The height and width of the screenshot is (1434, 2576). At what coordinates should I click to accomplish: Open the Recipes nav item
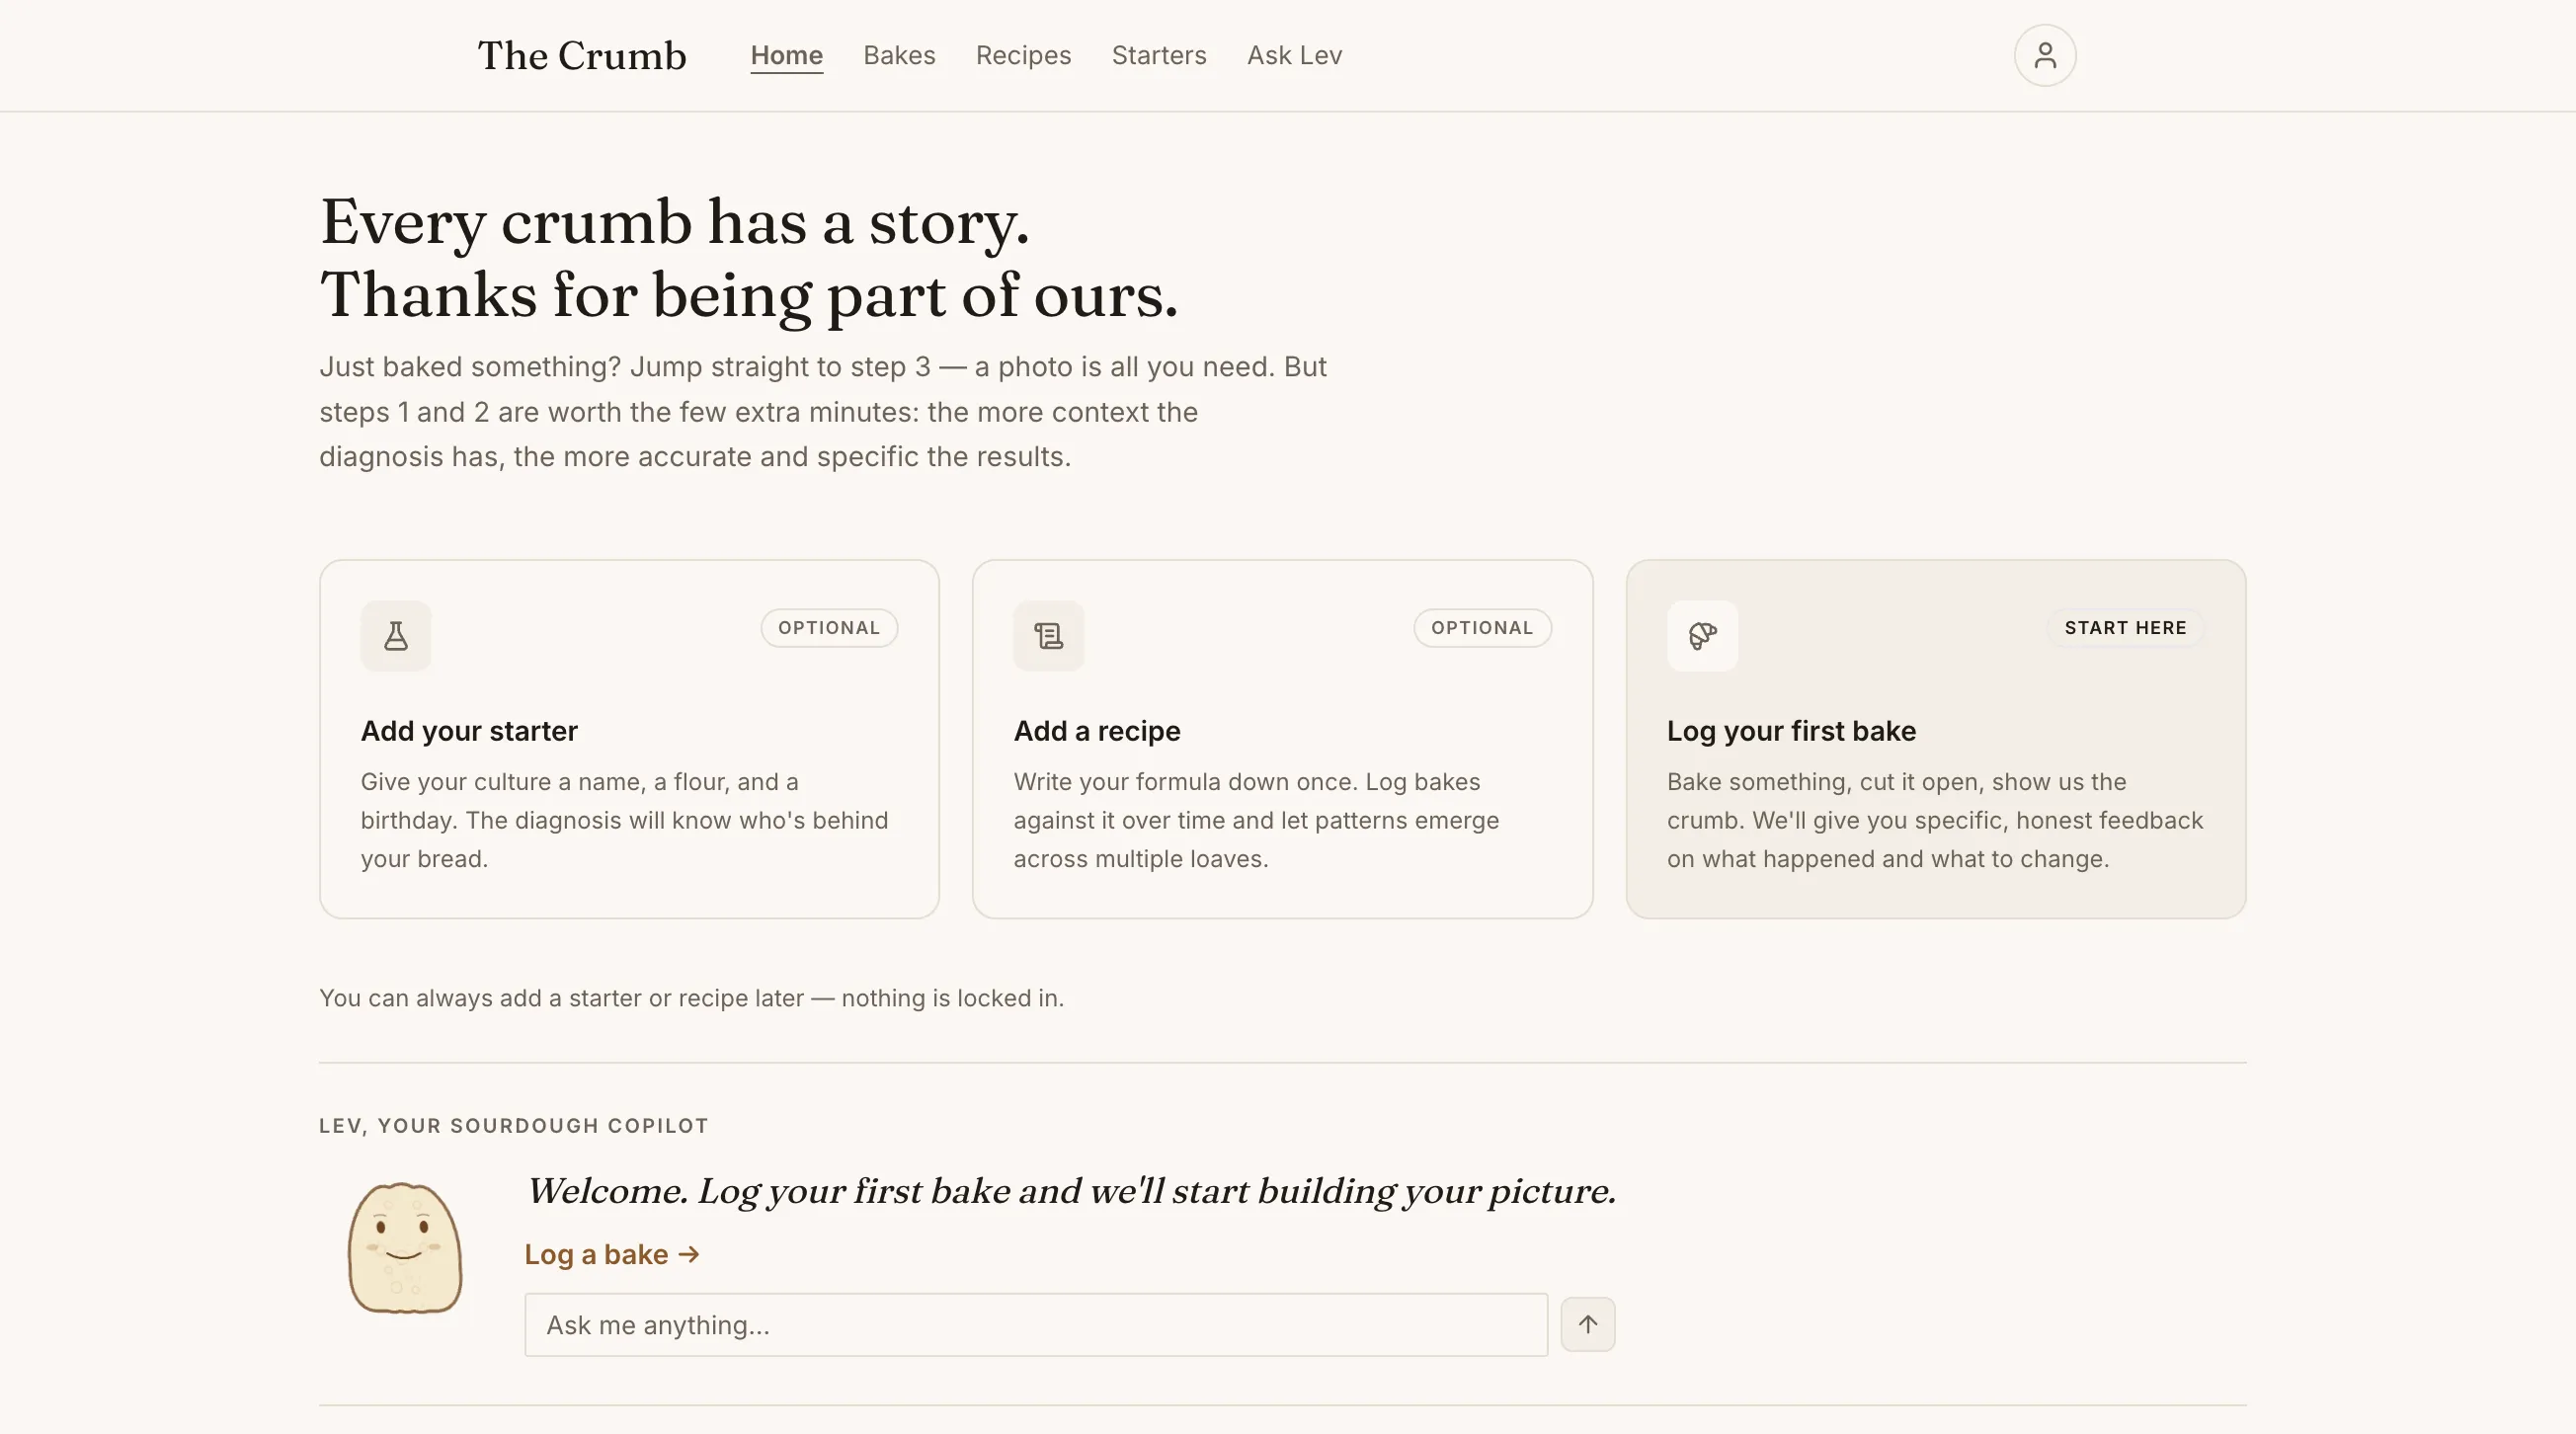[x=1023, y=55]
